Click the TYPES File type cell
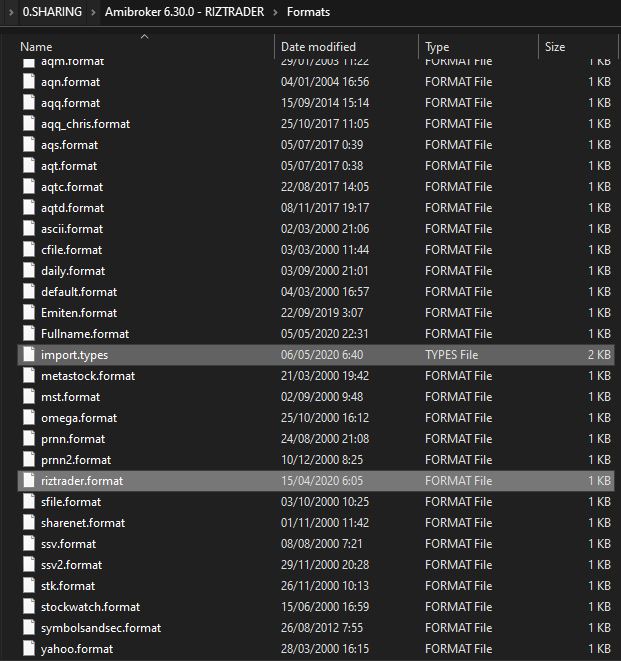The height and width of the screenshot is (661, 621). coord(451,355)
